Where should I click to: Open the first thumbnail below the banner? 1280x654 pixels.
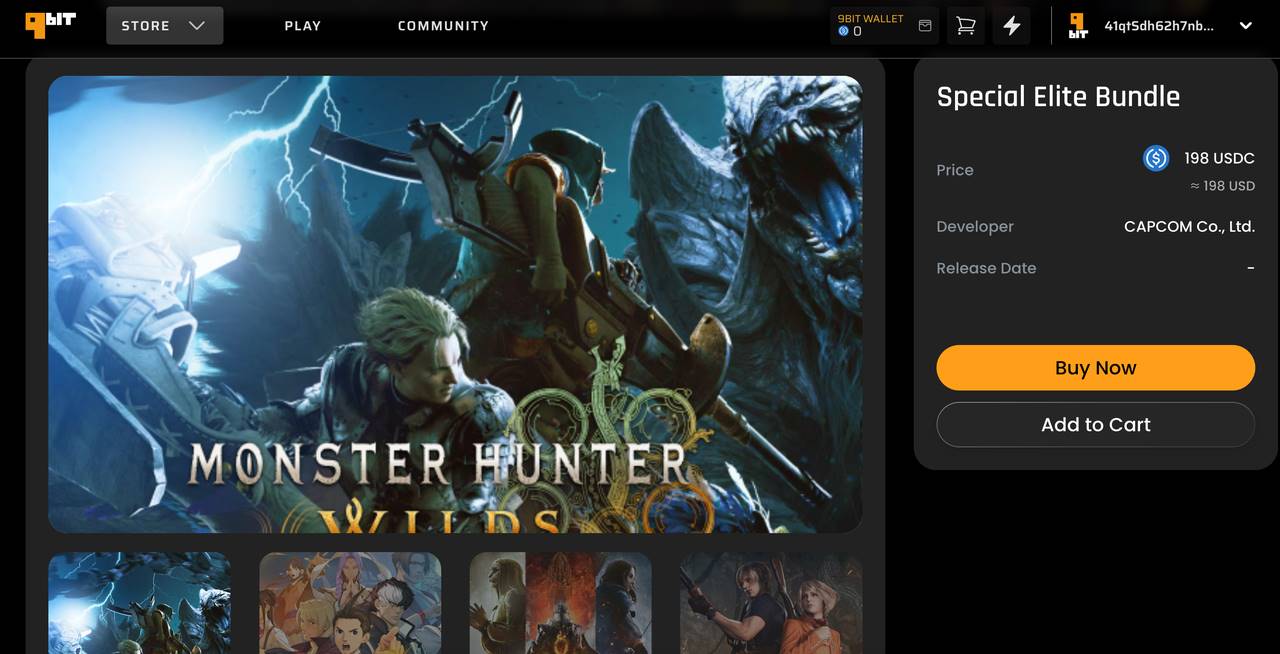pos(139,604)
